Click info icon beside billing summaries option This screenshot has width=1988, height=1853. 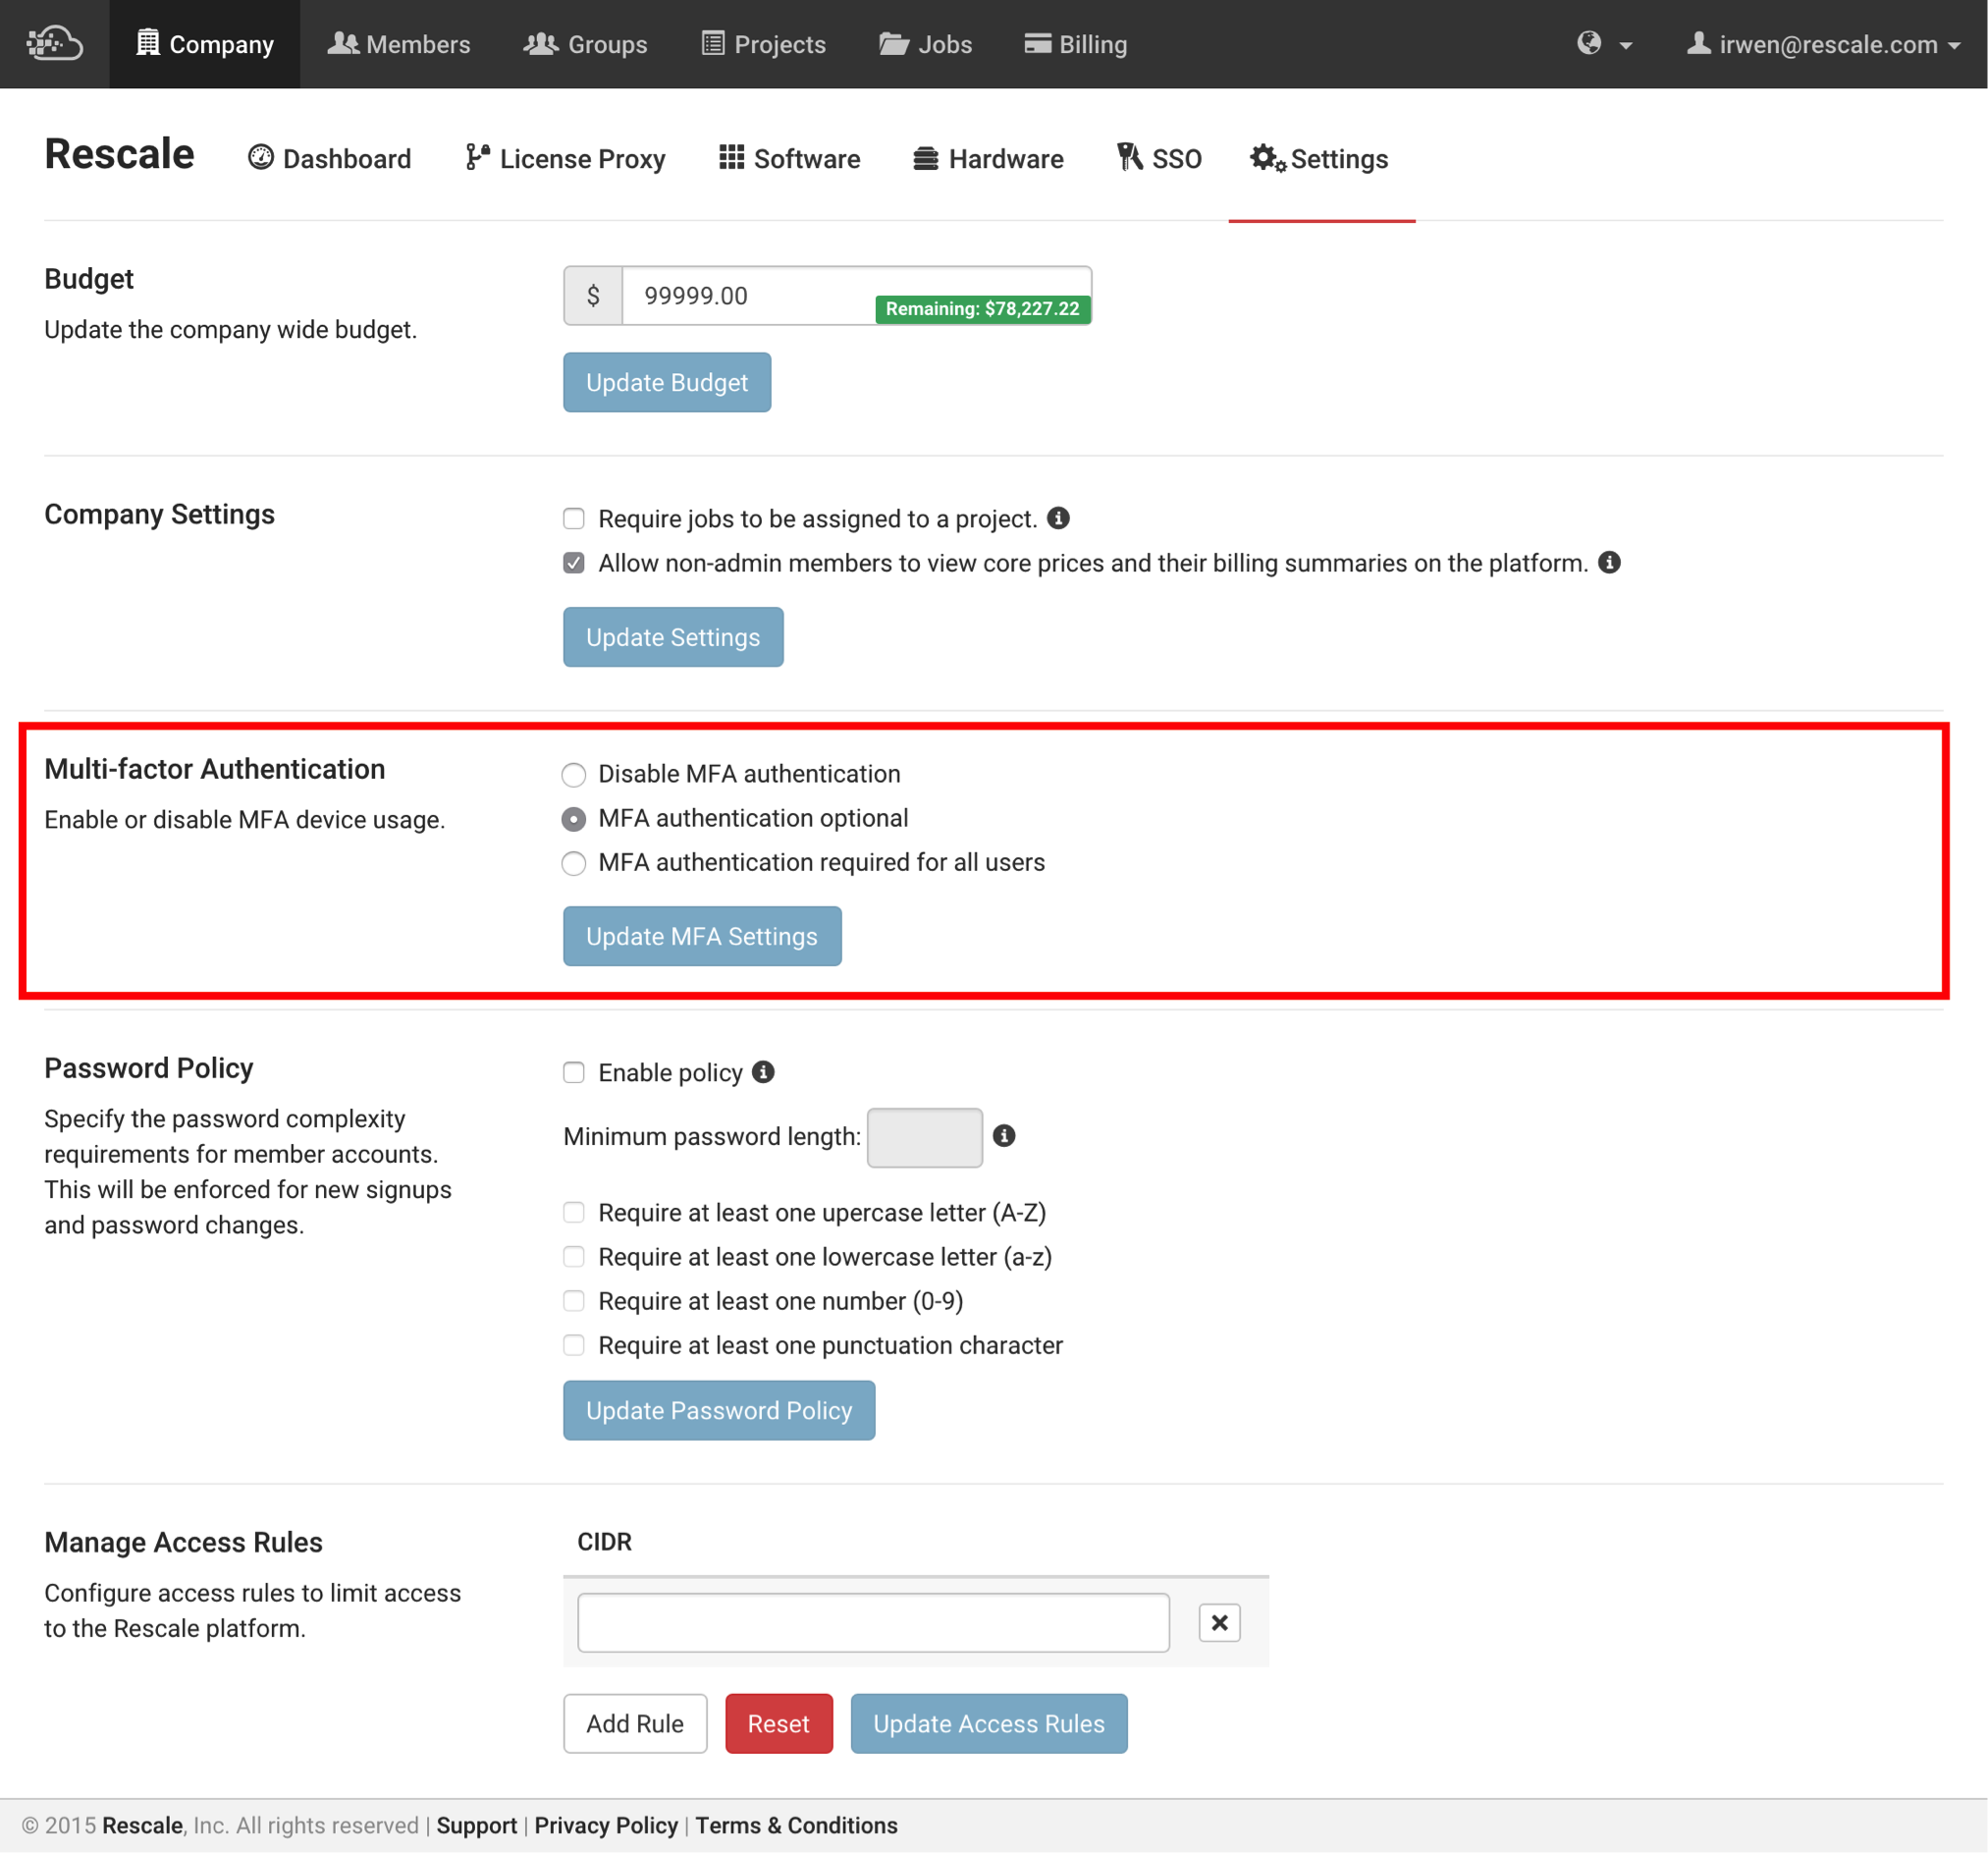pyautogui.click(x=1609, y=562)
